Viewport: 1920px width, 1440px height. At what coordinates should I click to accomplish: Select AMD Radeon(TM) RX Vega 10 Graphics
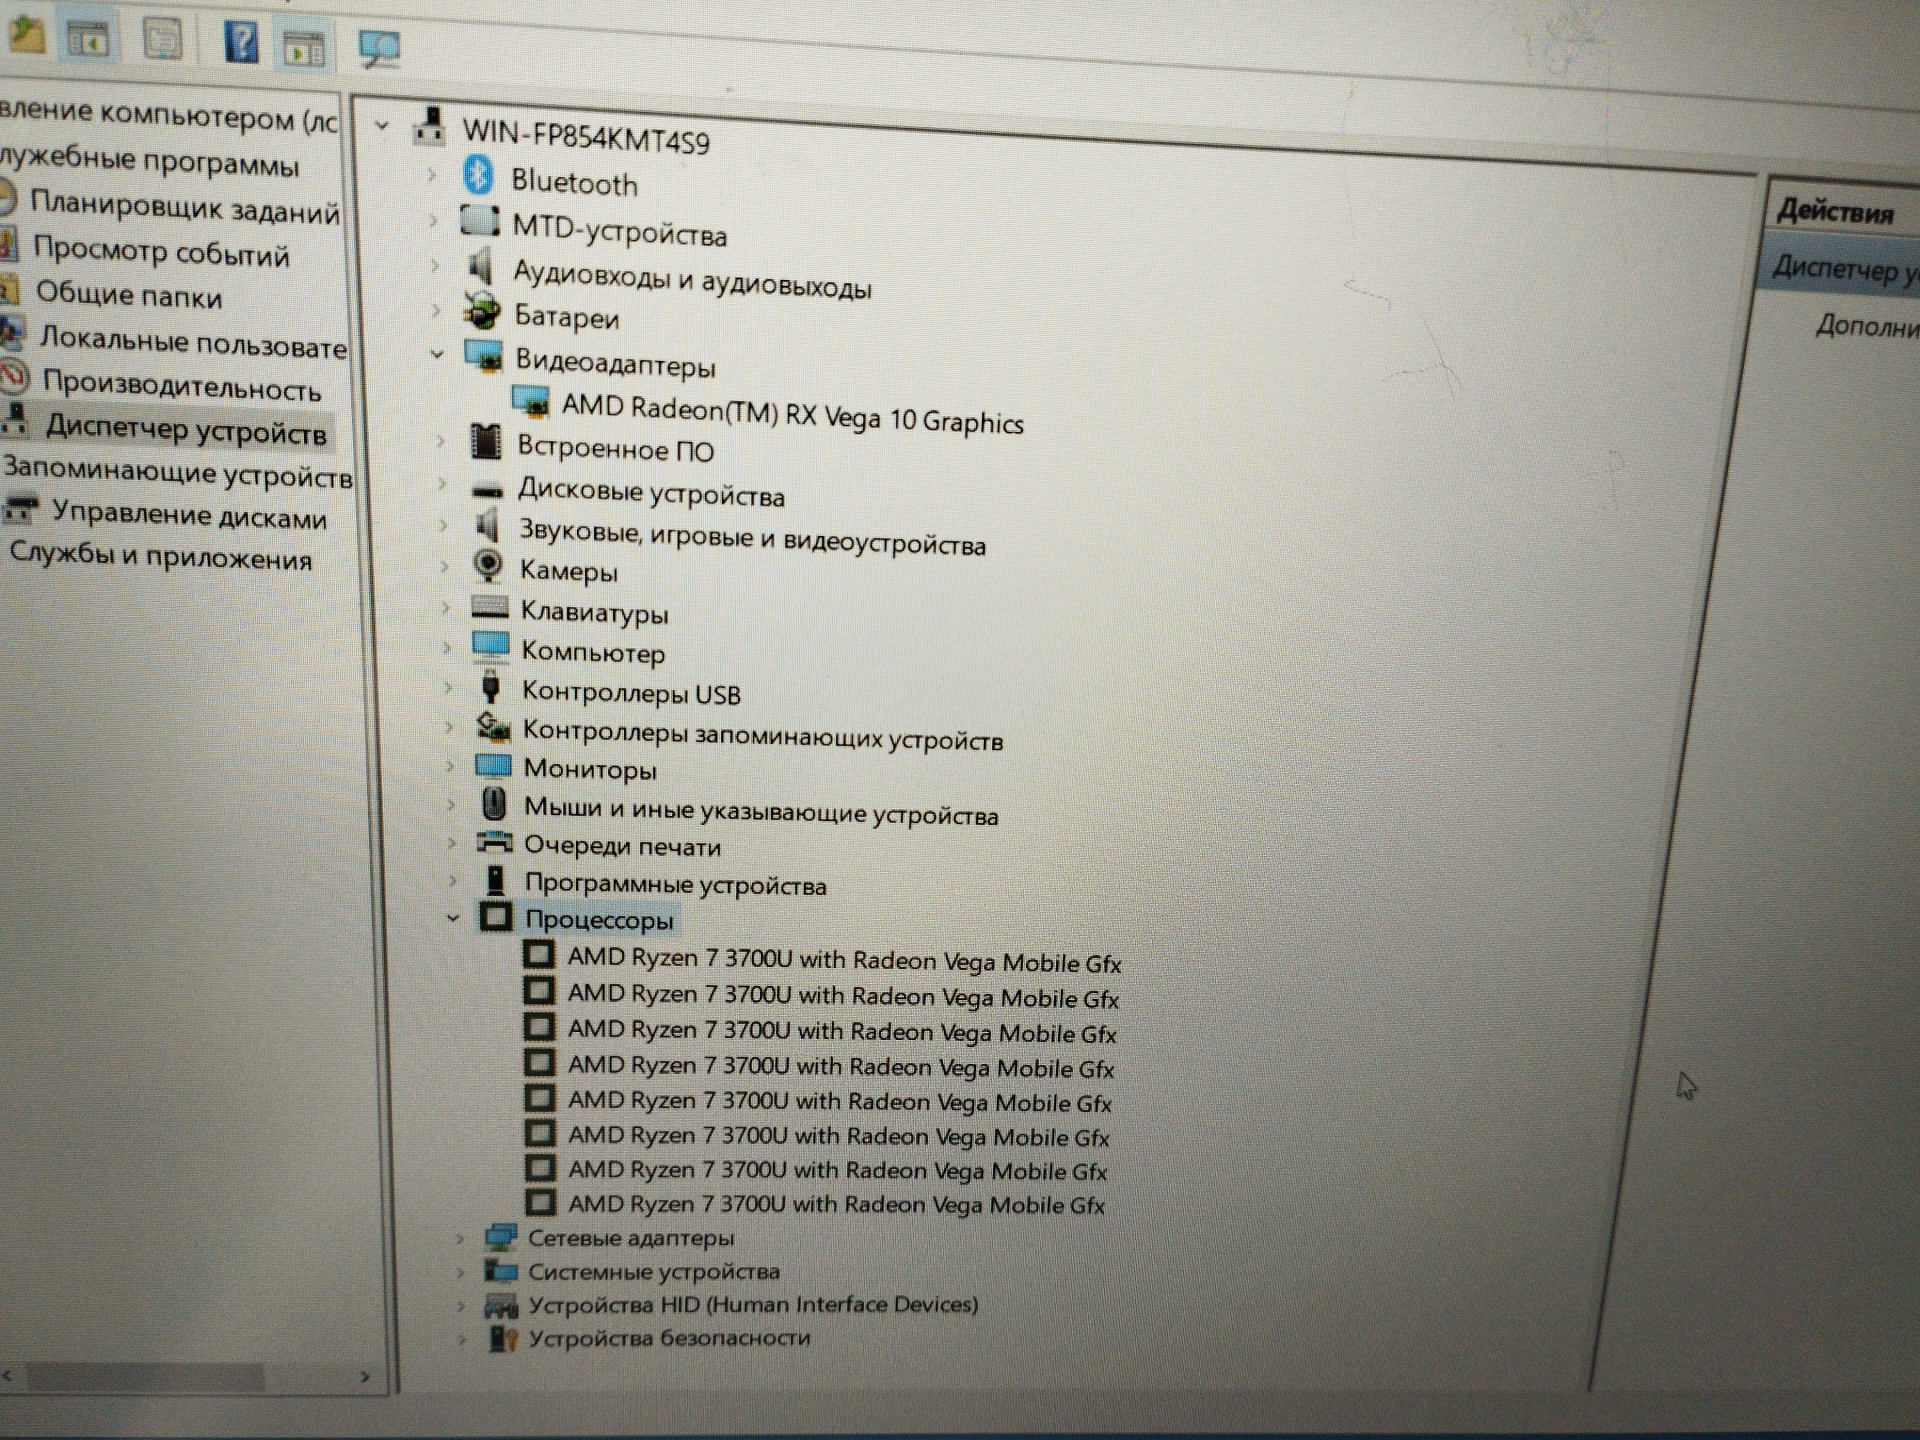click(792, 413)
